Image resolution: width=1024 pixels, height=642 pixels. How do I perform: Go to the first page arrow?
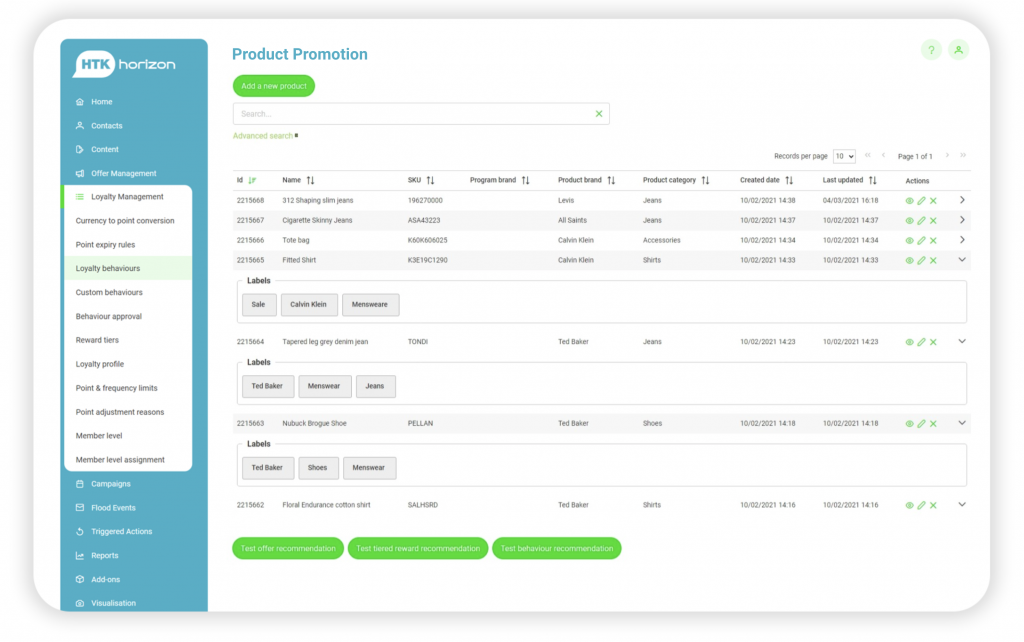tap(867, 155)
